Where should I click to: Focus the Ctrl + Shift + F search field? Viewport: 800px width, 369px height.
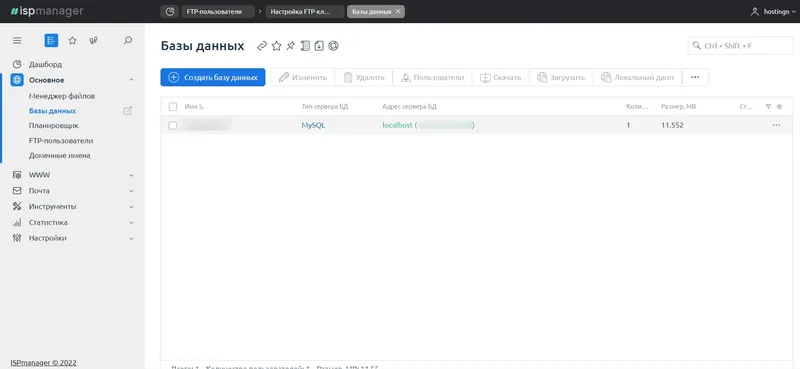point(740,45)
